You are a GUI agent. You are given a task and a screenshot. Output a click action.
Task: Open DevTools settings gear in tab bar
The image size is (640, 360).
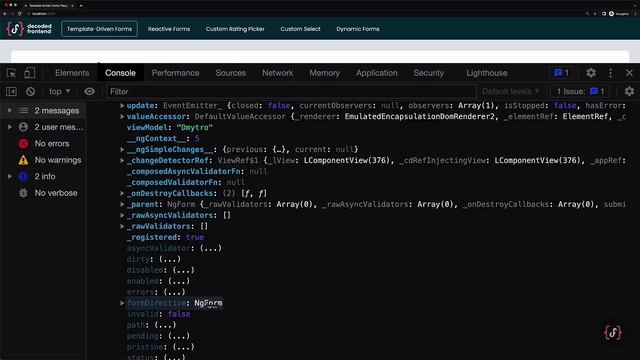[591, 73]
